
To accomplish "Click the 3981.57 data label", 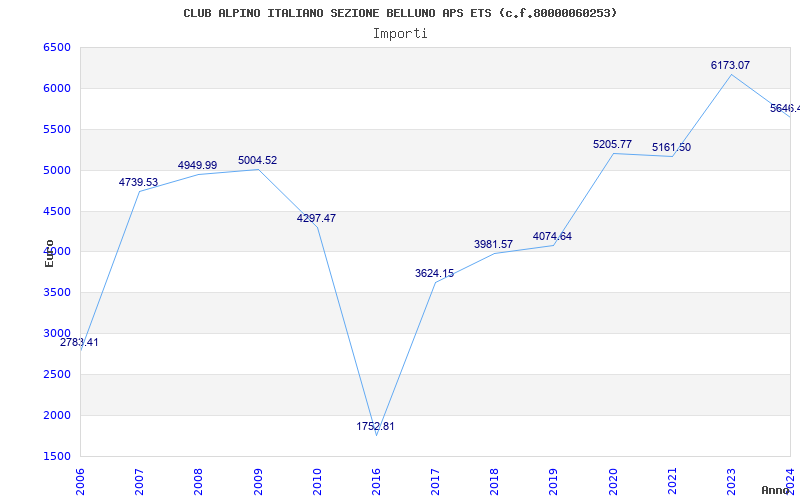I will pyautogui.click(x=493, y=244).
